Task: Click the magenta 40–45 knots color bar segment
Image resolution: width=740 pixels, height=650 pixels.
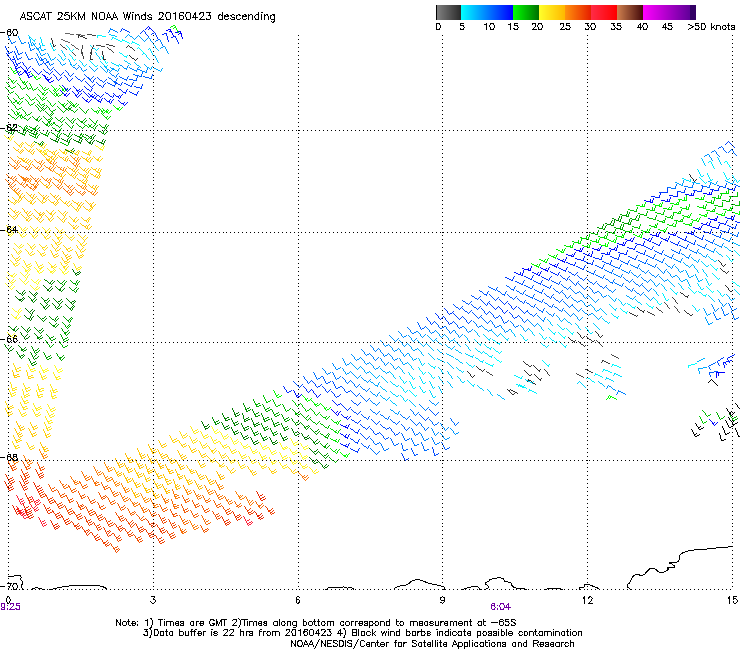Action: pyautogui.click(x=656, y=12)
